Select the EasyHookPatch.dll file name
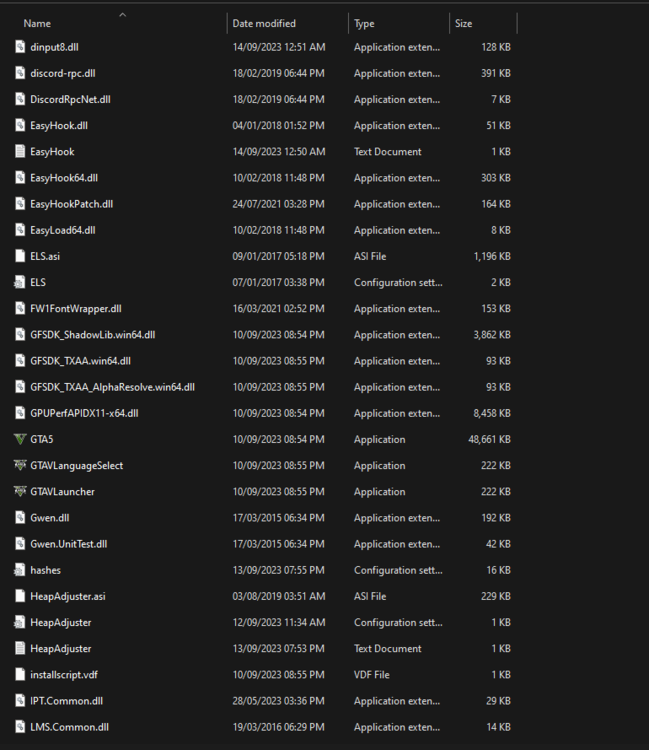The width and height of the screenshot is (649, 750). pyautogui.click(x=72, y=204)
